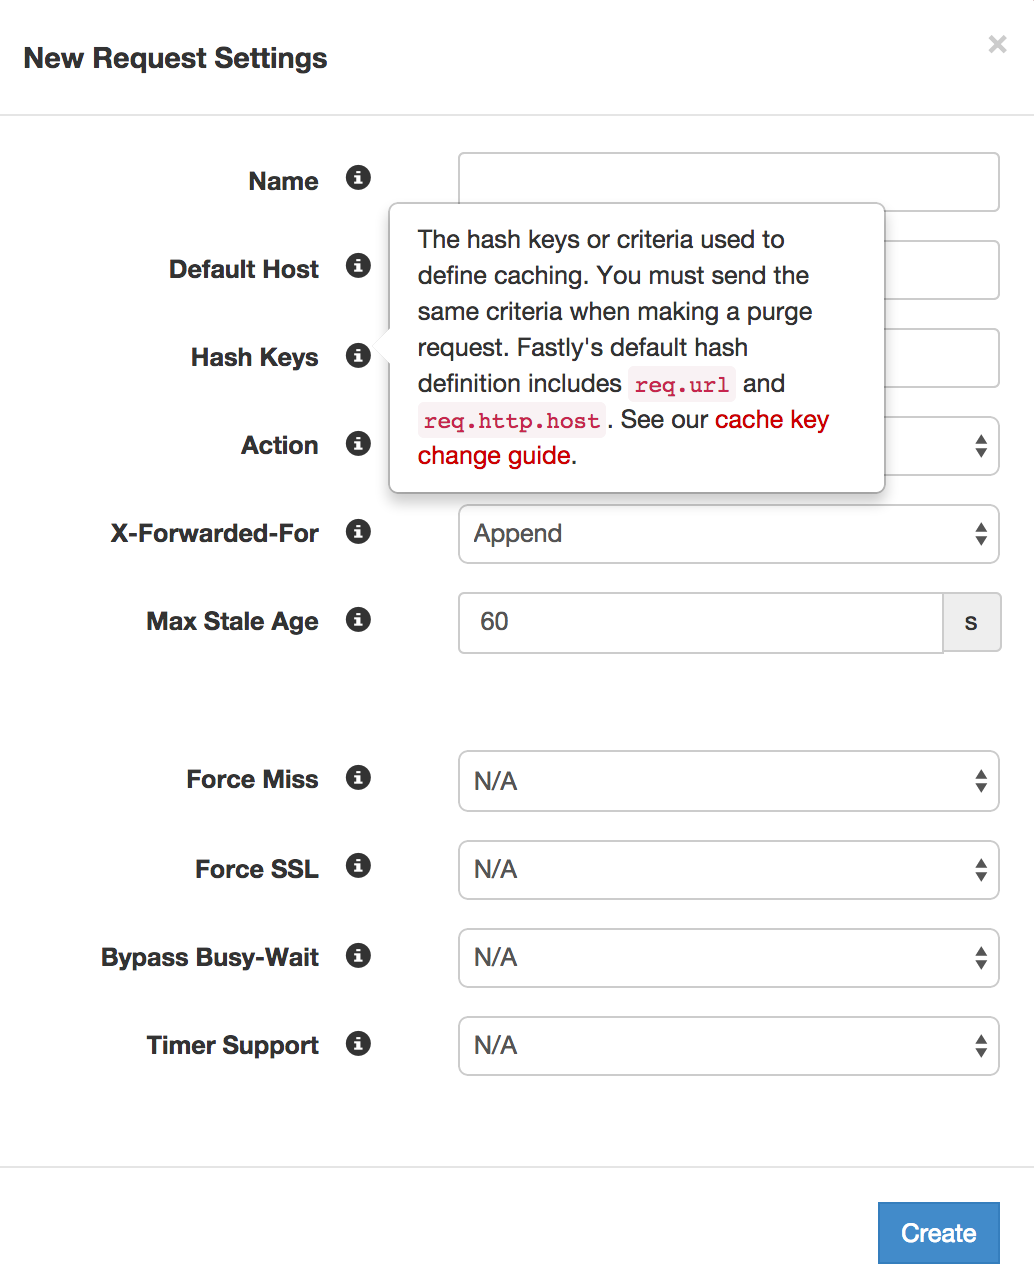Viewport: 1034px width, 1280px height.
Task: Click the Max Stale Age info icon
Action: (x=358, y=619)
